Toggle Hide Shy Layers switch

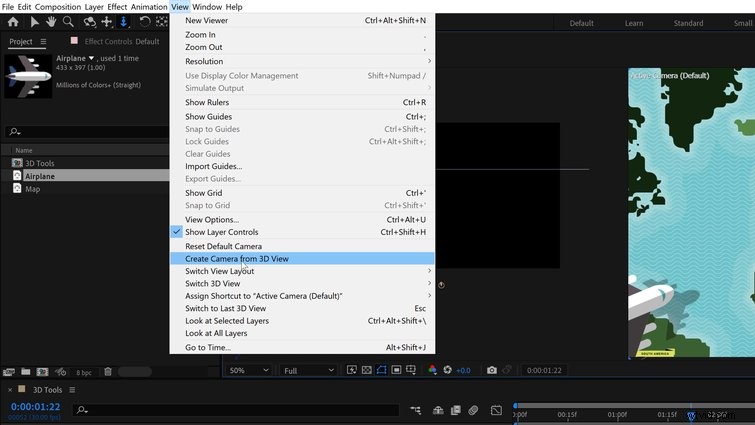coord(438,410)
